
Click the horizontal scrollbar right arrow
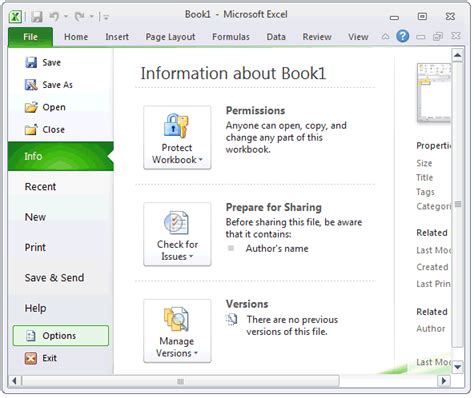pyautogui.click(x=443, y=381)
